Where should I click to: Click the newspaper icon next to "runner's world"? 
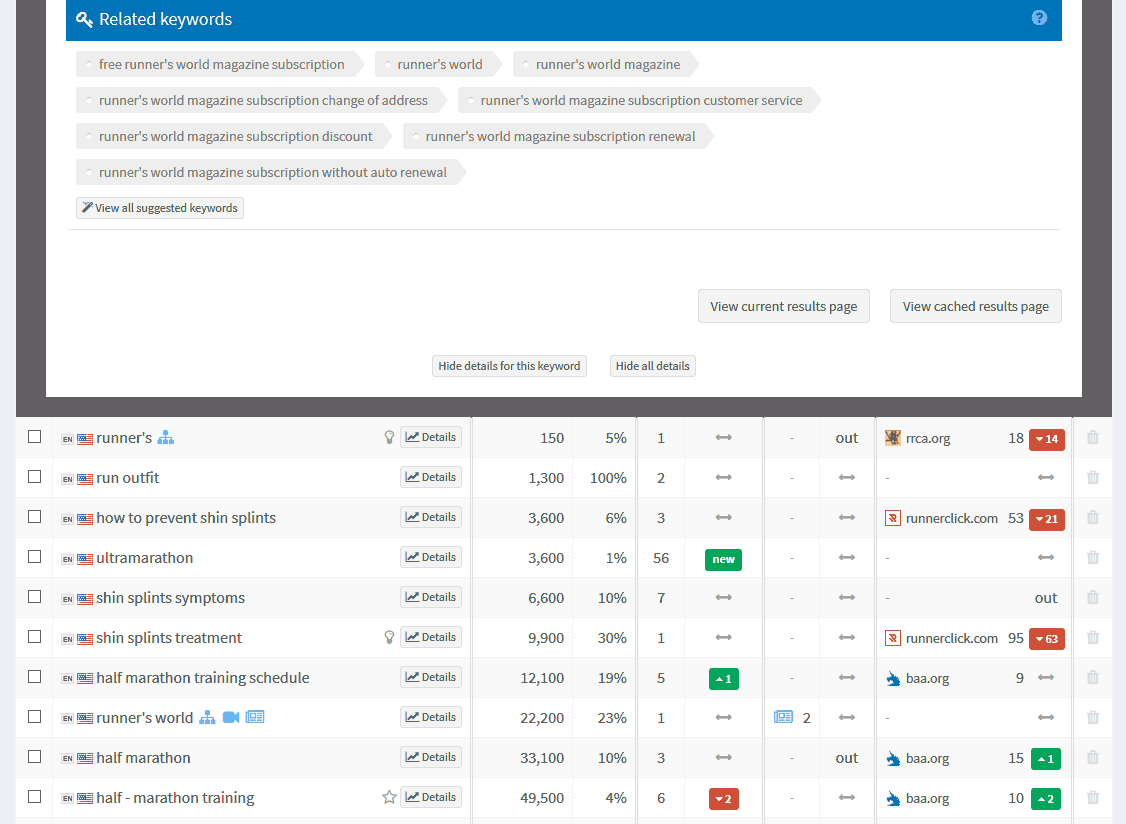[254, 717]
